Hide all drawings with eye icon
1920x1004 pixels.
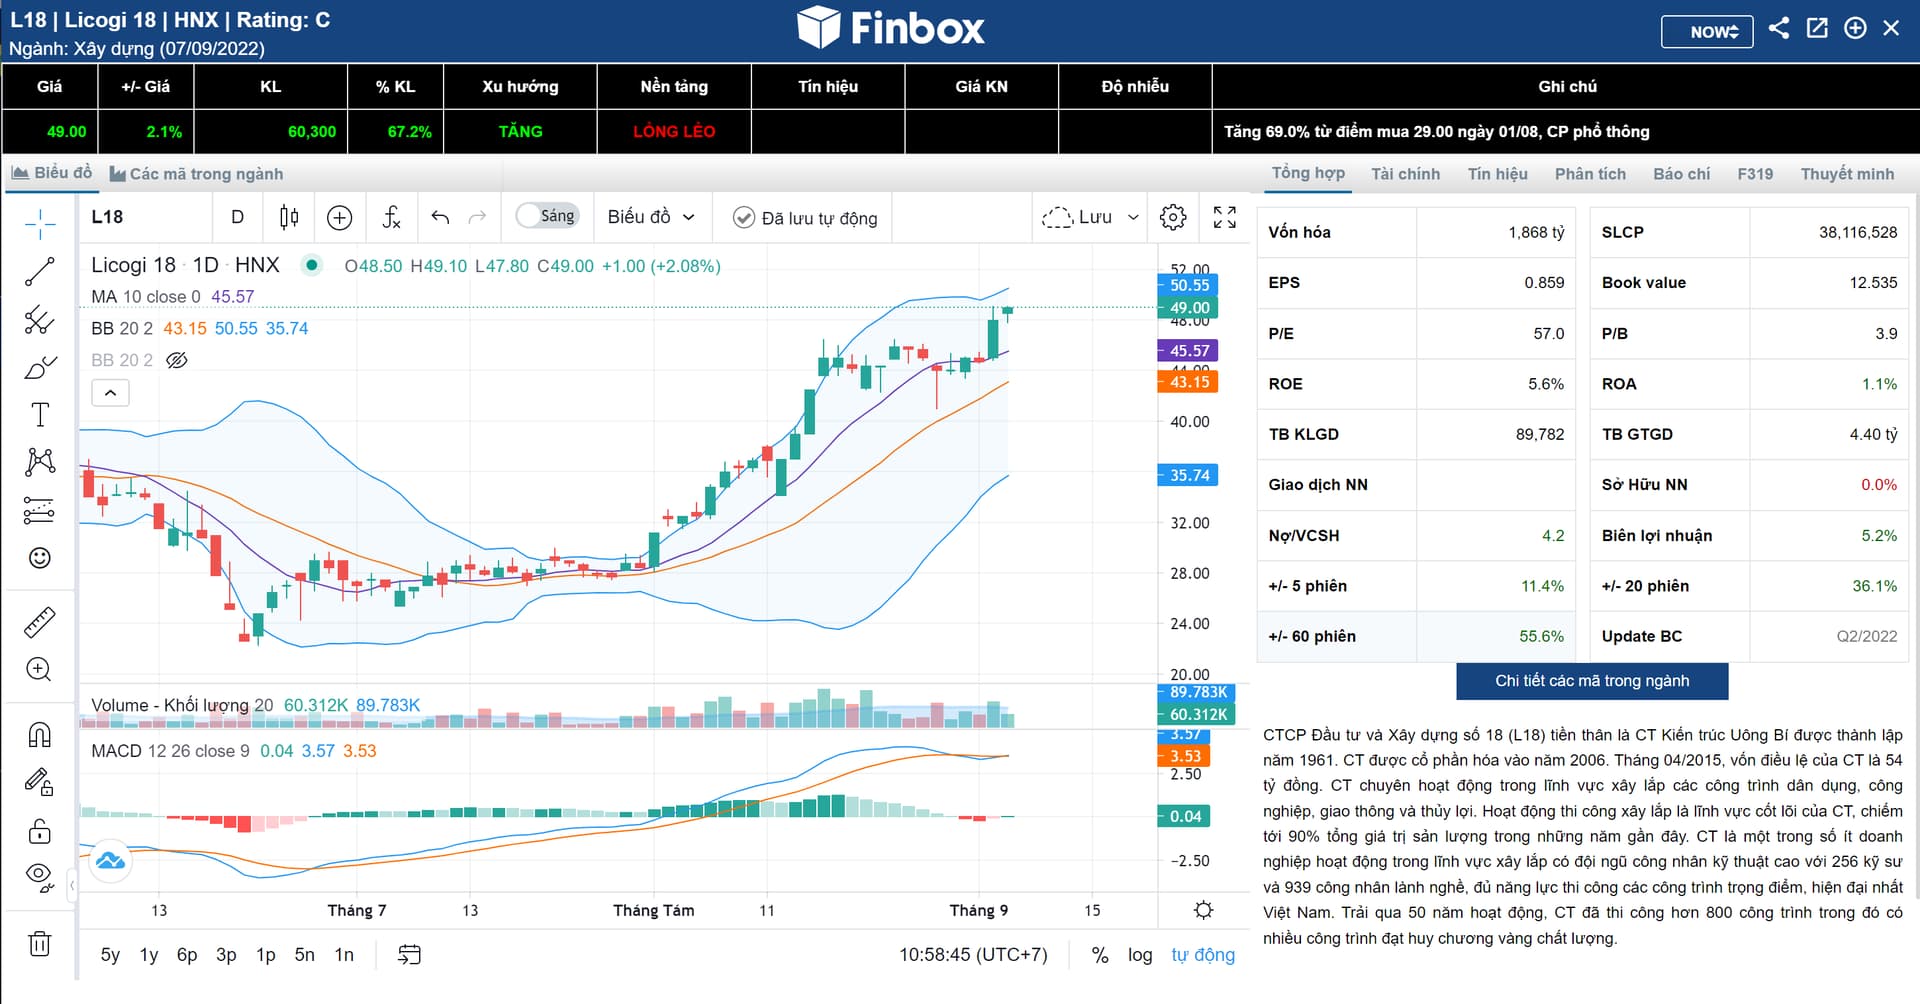(40, 877)
